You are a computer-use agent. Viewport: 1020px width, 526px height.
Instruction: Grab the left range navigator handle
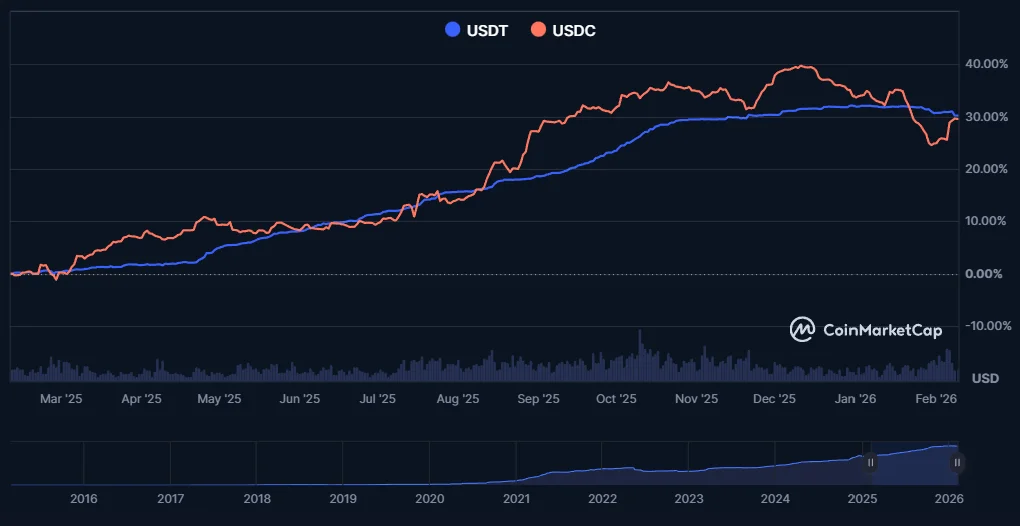(871, 462)
